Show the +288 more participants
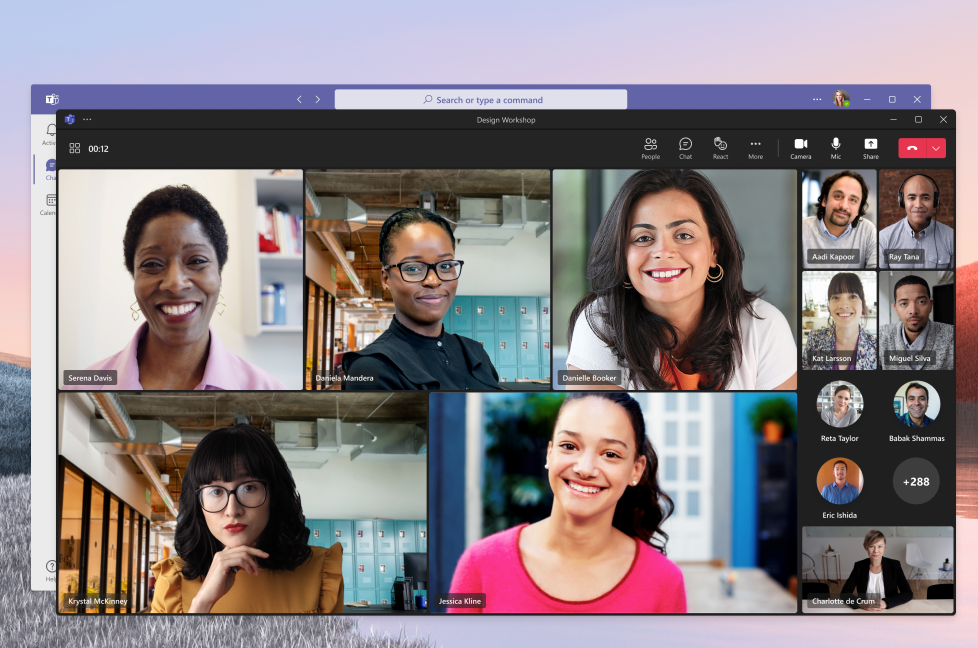This screenshot has height=648, width=978. click(916, 481)
